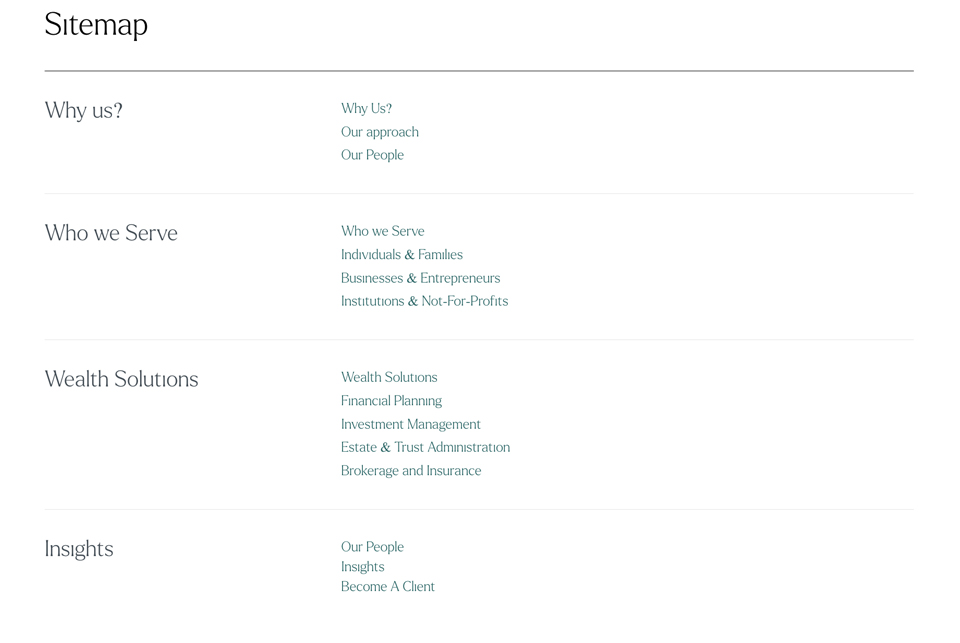Open "Our People" link below "Our approach"
This screenshot has width=960, height=643.
point(372,155)
